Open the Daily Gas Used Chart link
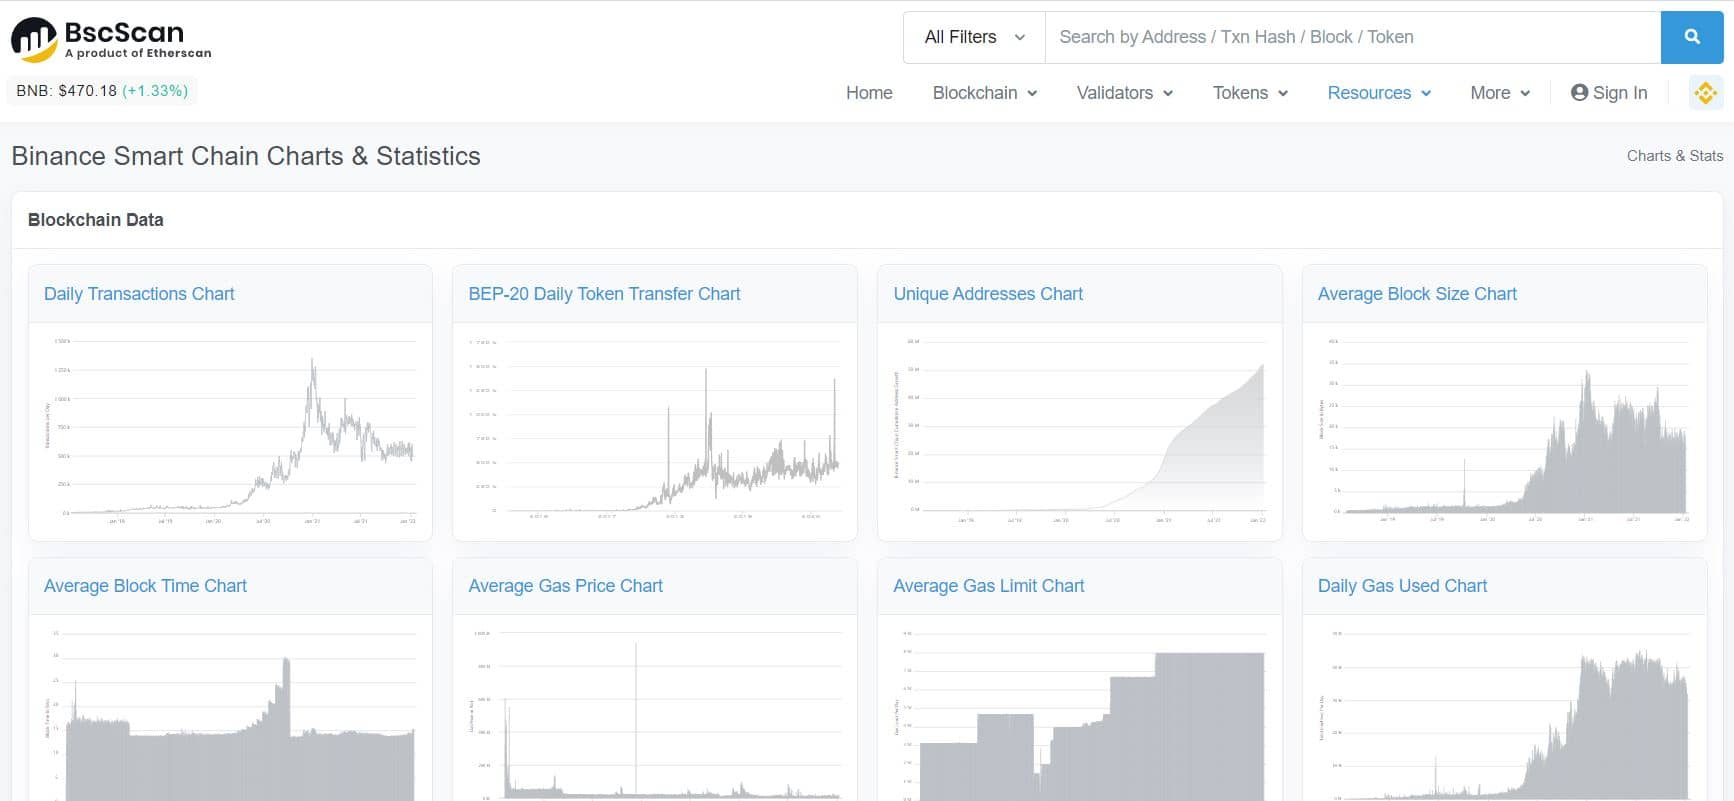 [x=1402, y=586]
